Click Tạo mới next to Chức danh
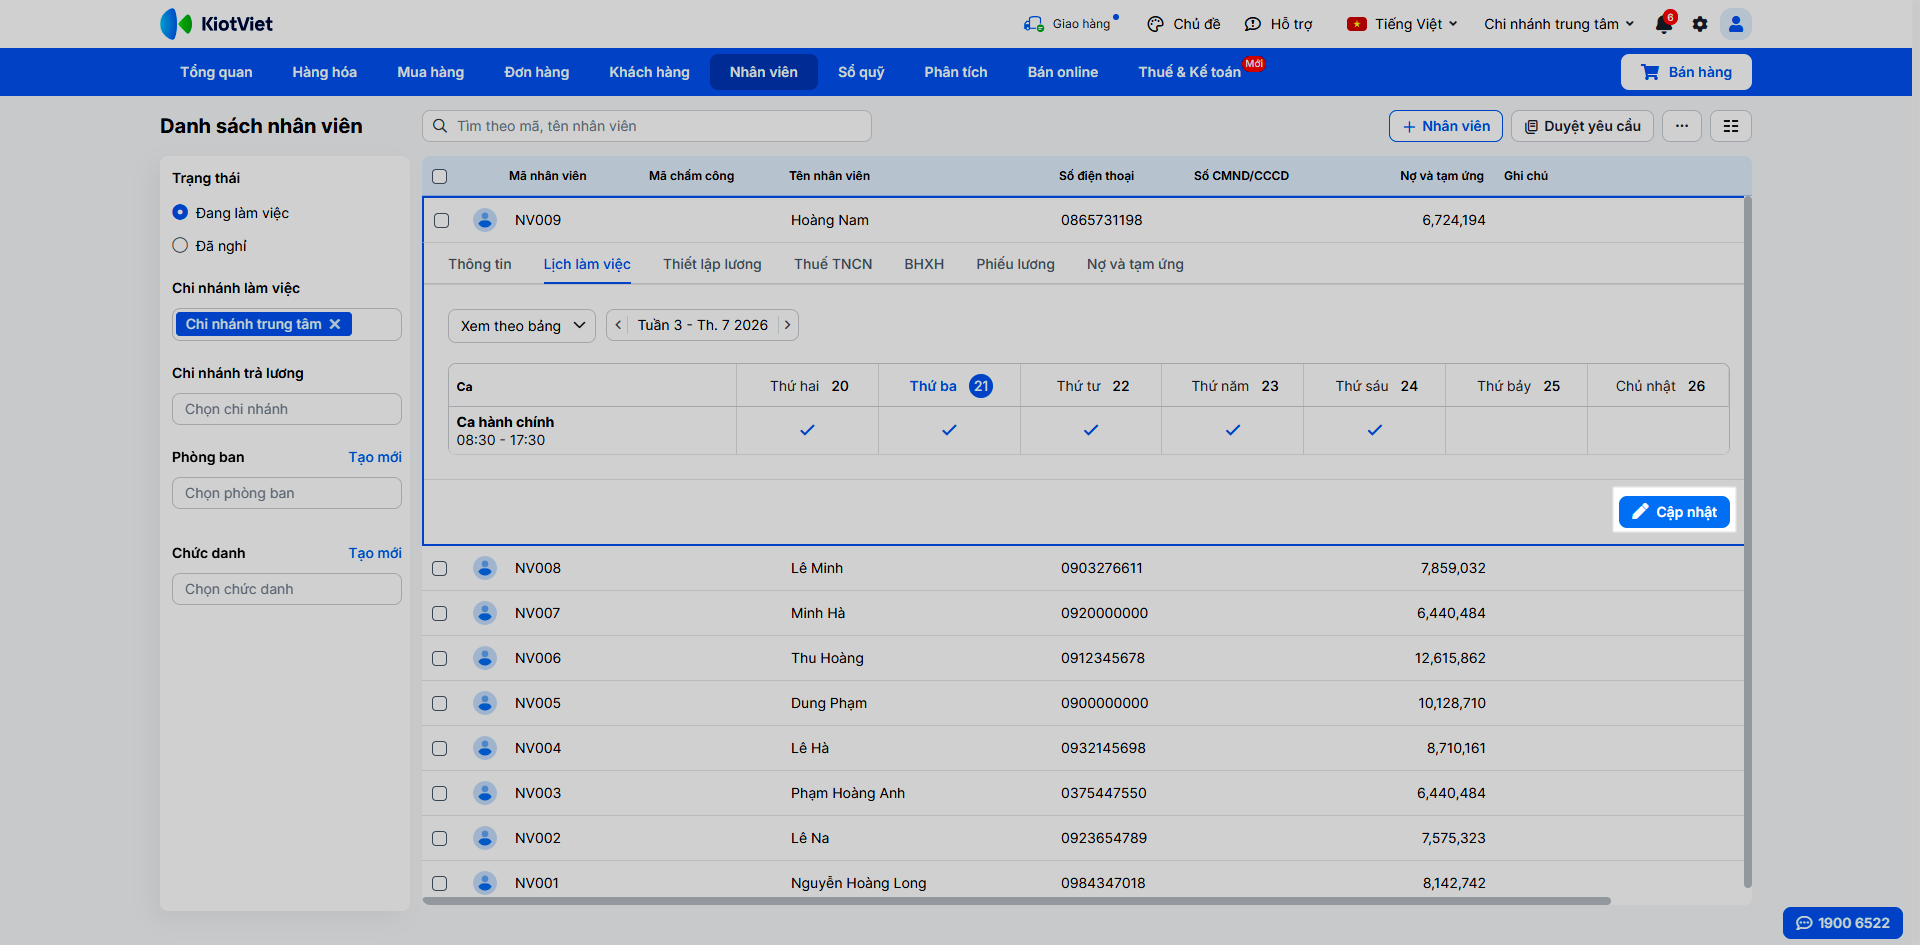This screenshot has height=945, width=1920. pos(375,553)
